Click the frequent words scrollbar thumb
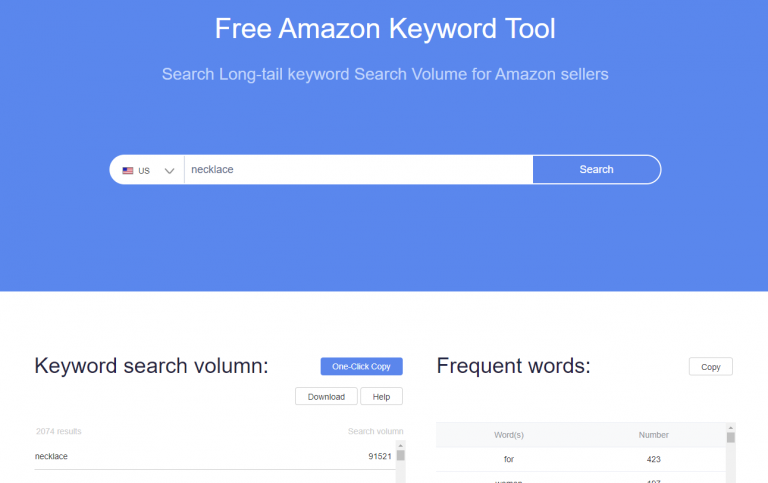This screenshot has width=768, height=483. (x=730, y=437)
